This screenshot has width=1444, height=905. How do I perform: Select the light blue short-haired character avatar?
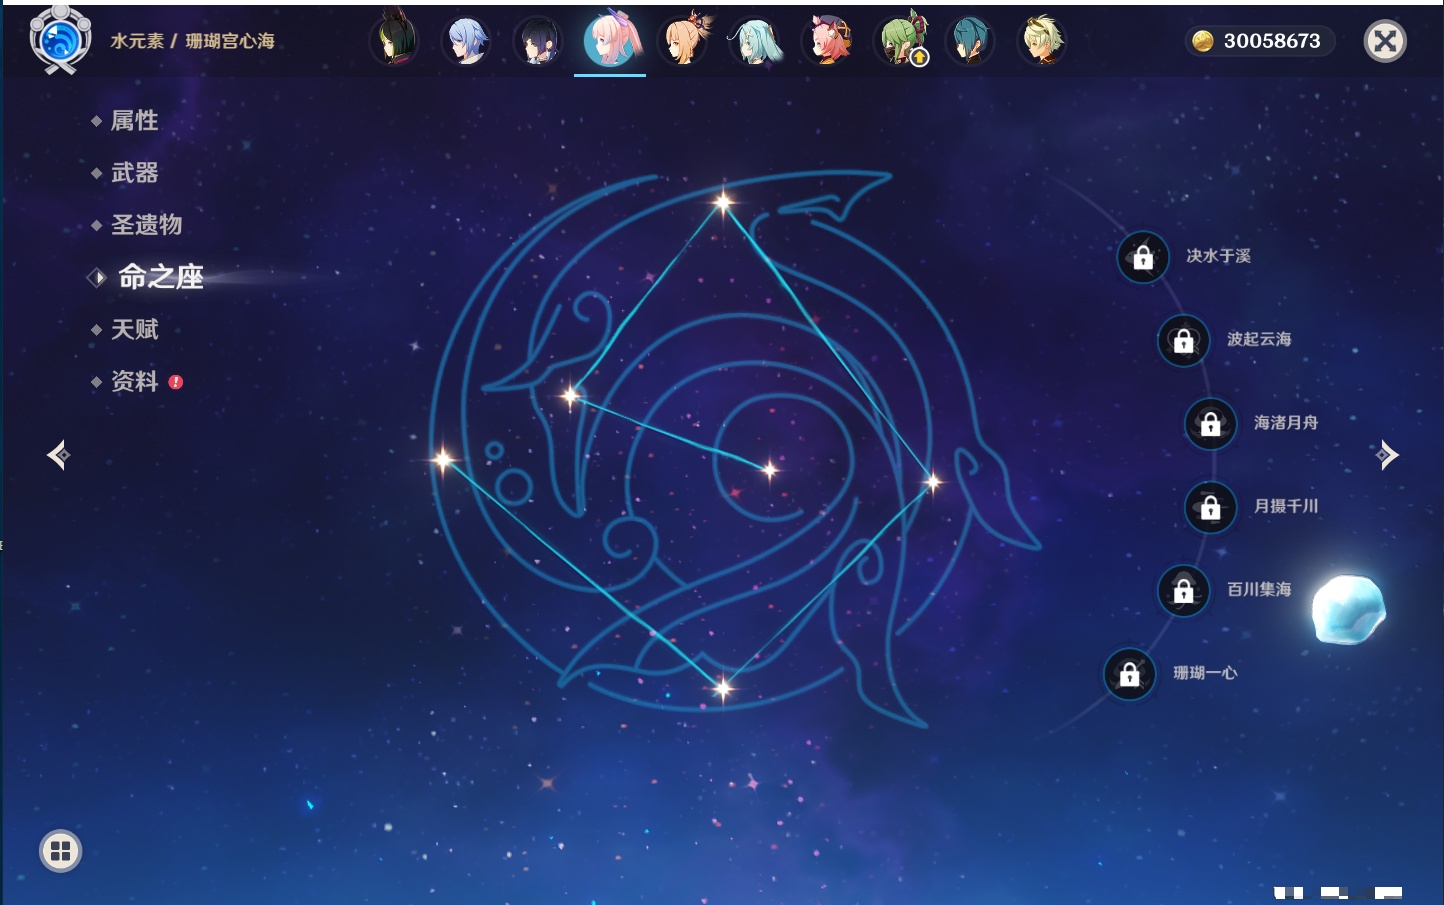pyautogui.click(x=466, y=41)
